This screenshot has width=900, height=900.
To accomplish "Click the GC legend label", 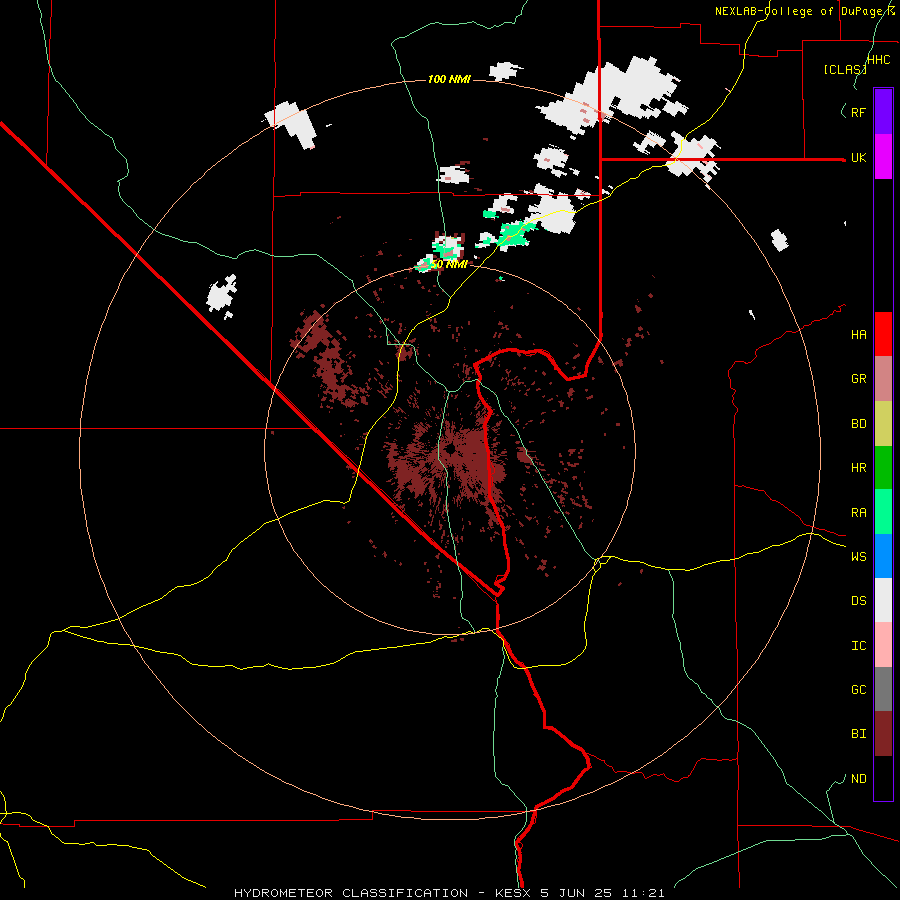I will [858, 690].
